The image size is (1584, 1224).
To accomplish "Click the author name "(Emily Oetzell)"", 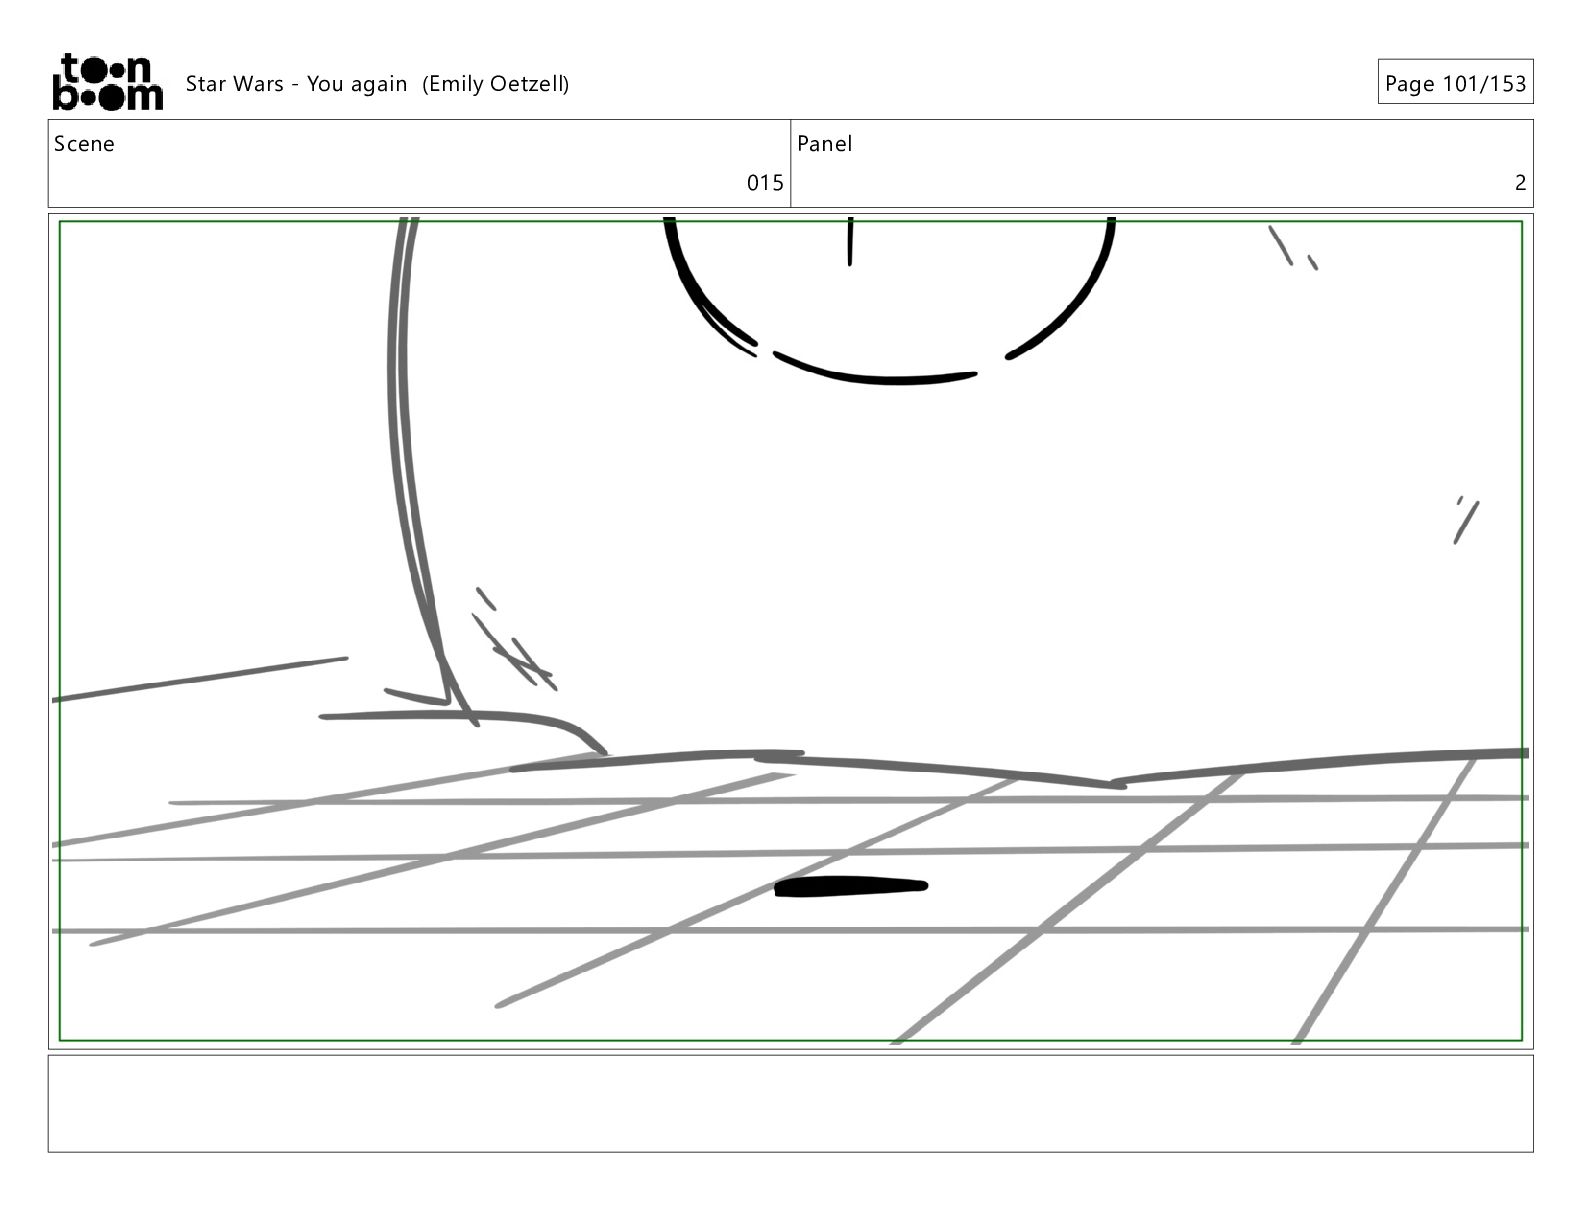I will (x=496, y=84).
